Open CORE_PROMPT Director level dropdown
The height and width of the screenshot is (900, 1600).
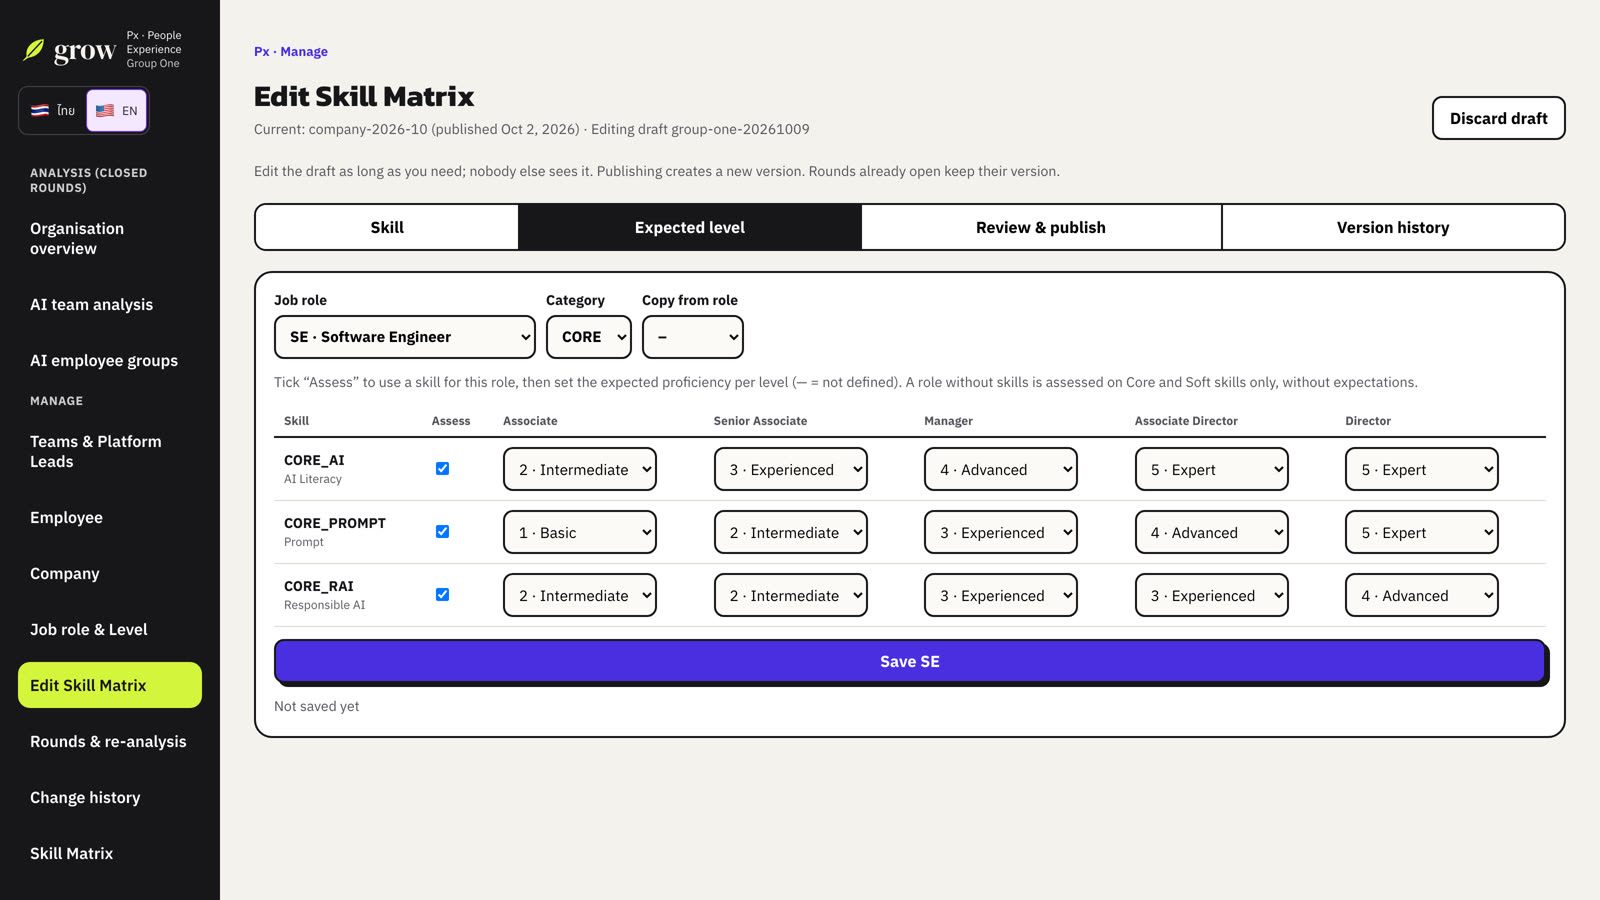click(x=1422, y=532)
